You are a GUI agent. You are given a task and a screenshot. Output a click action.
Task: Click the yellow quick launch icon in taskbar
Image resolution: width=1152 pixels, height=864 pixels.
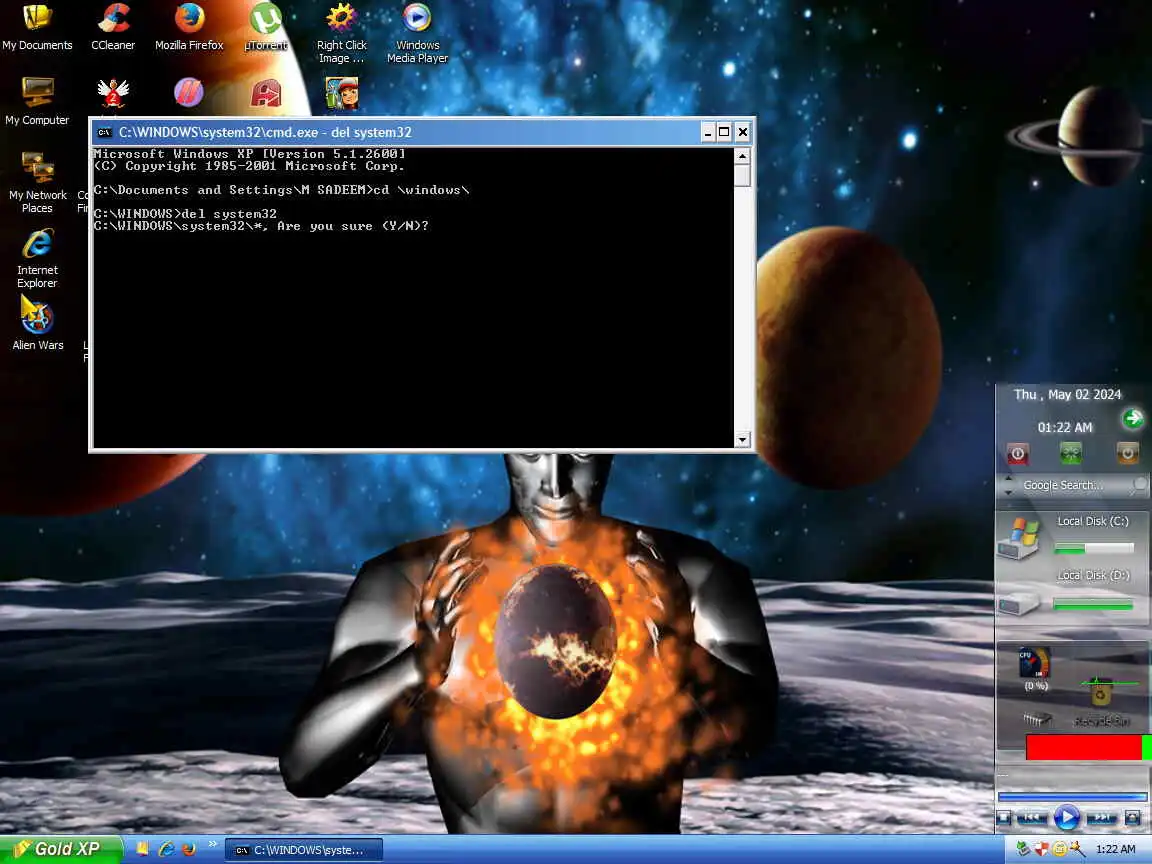coord(143,849)
